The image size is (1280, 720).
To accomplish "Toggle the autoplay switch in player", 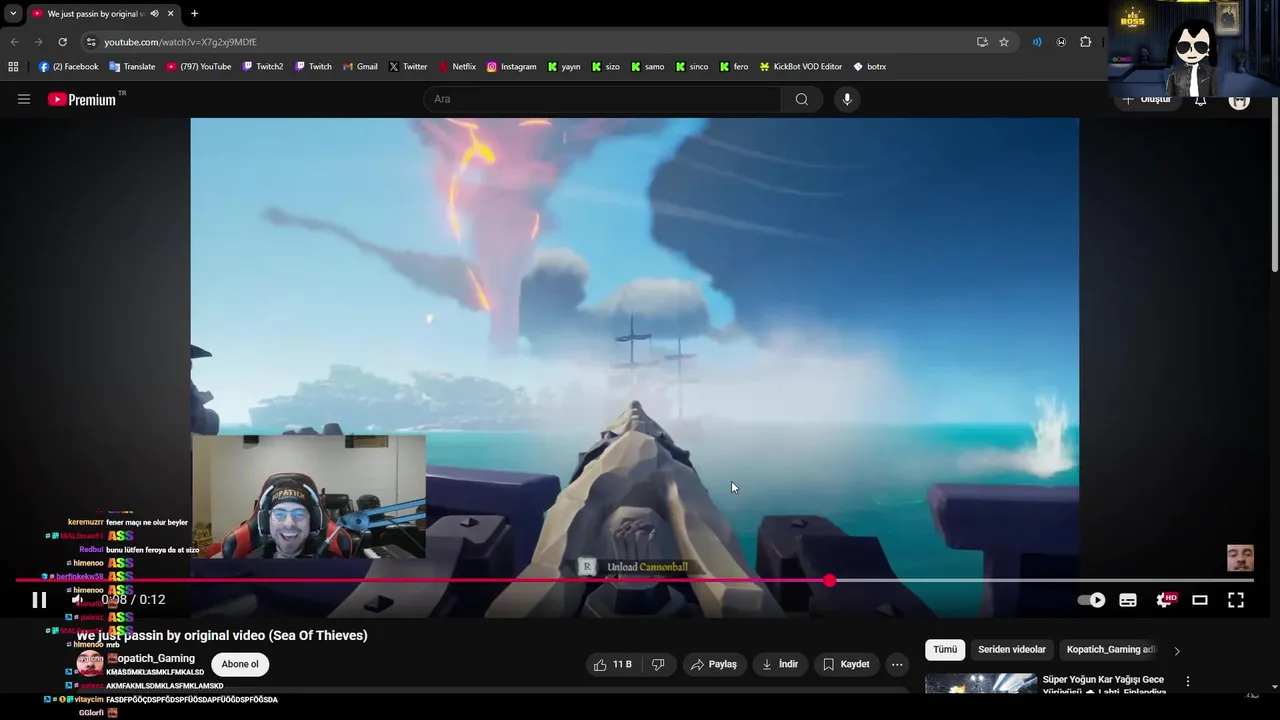I will click(1091, 600).
